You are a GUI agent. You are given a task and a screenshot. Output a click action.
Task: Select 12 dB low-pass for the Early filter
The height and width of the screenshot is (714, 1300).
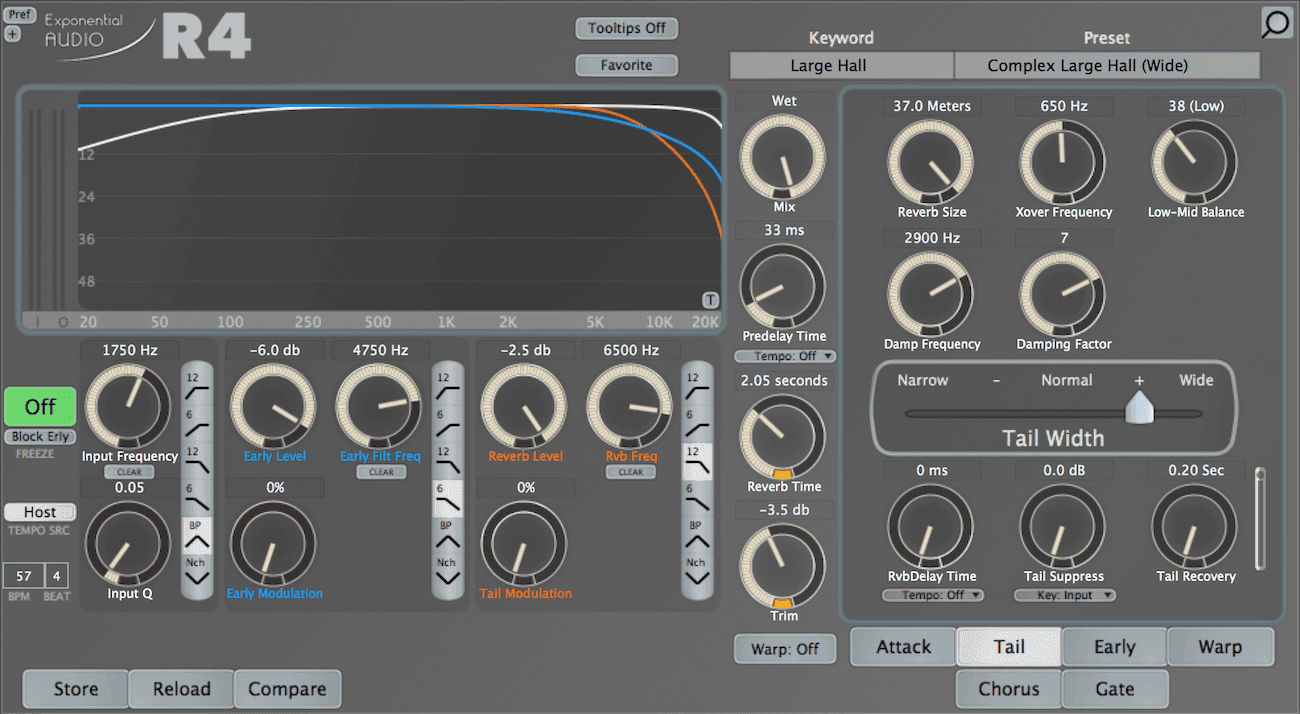[447, 458]
